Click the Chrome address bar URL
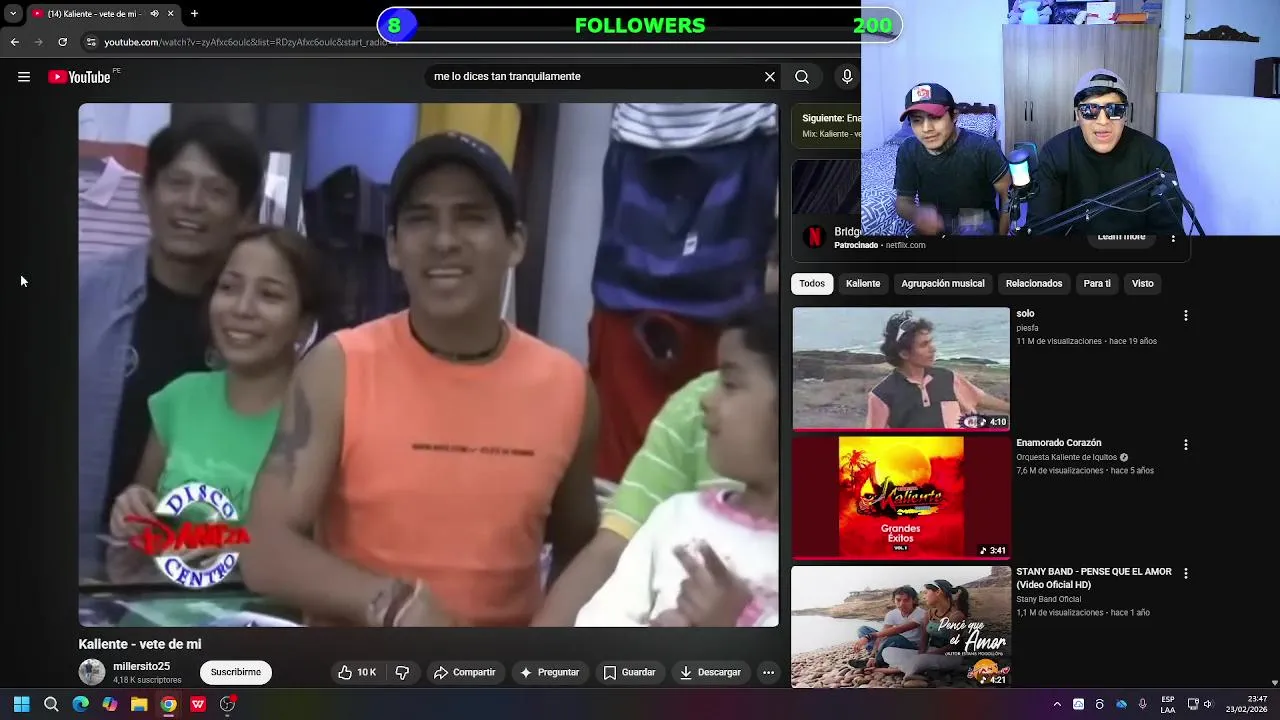 point(245,42)
